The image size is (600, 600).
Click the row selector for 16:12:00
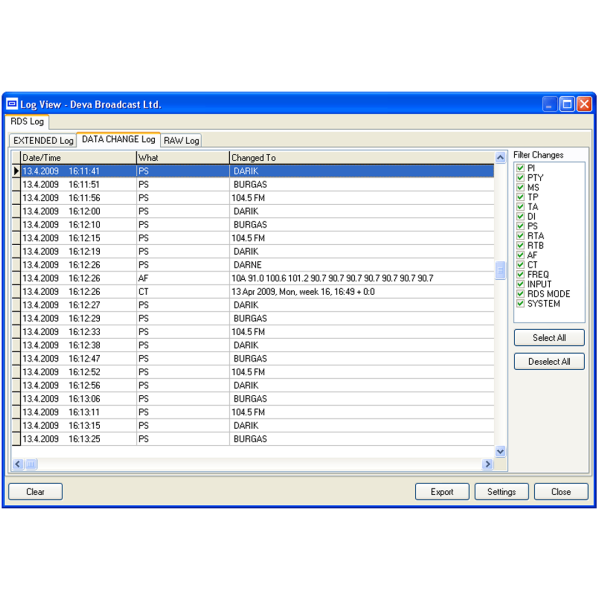tap(16, 211)
